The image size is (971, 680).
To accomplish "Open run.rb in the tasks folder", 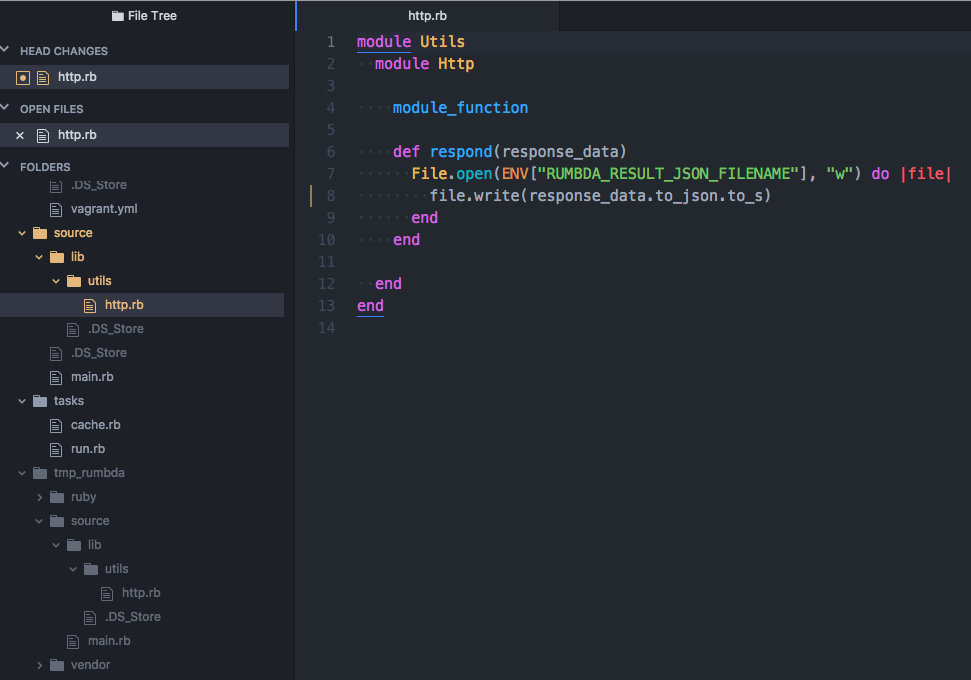I will point(88,448).
